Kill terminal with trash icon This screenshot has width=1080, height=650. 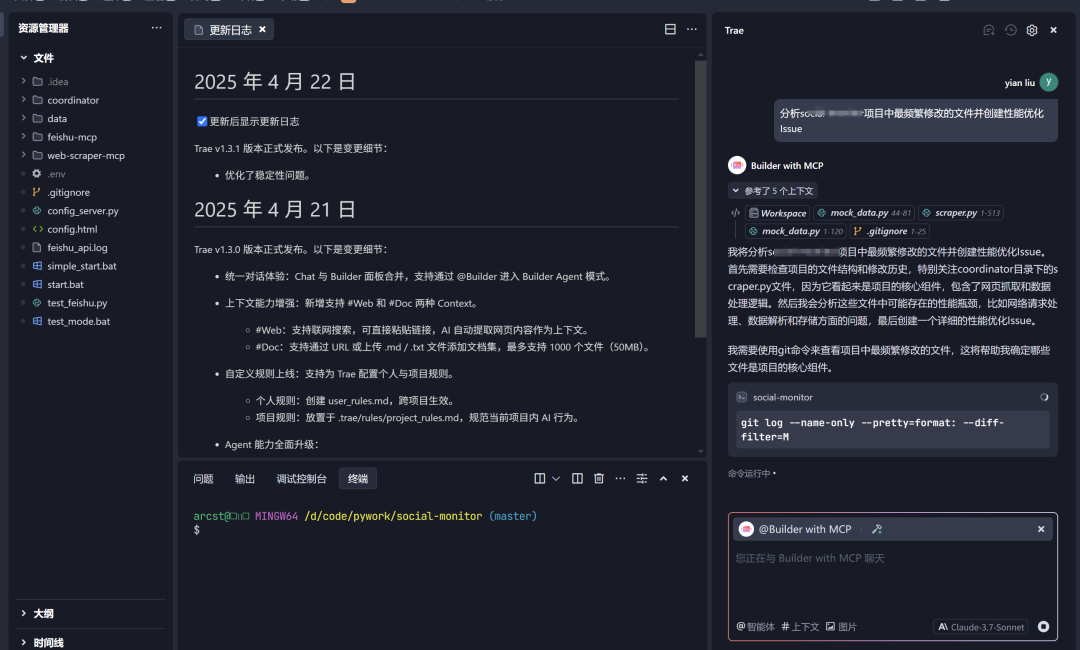point(599,479)
